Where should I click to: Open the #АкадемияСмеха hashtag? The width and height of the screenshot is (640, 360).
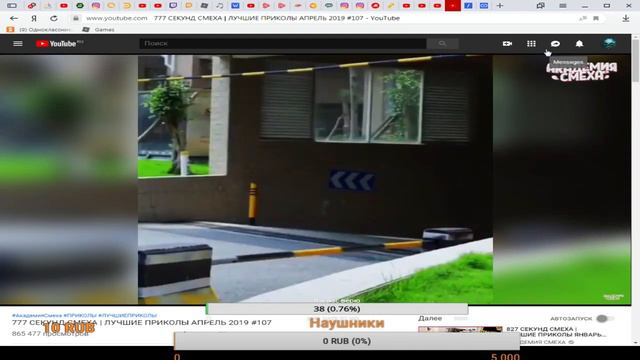(x=37, y=316)
